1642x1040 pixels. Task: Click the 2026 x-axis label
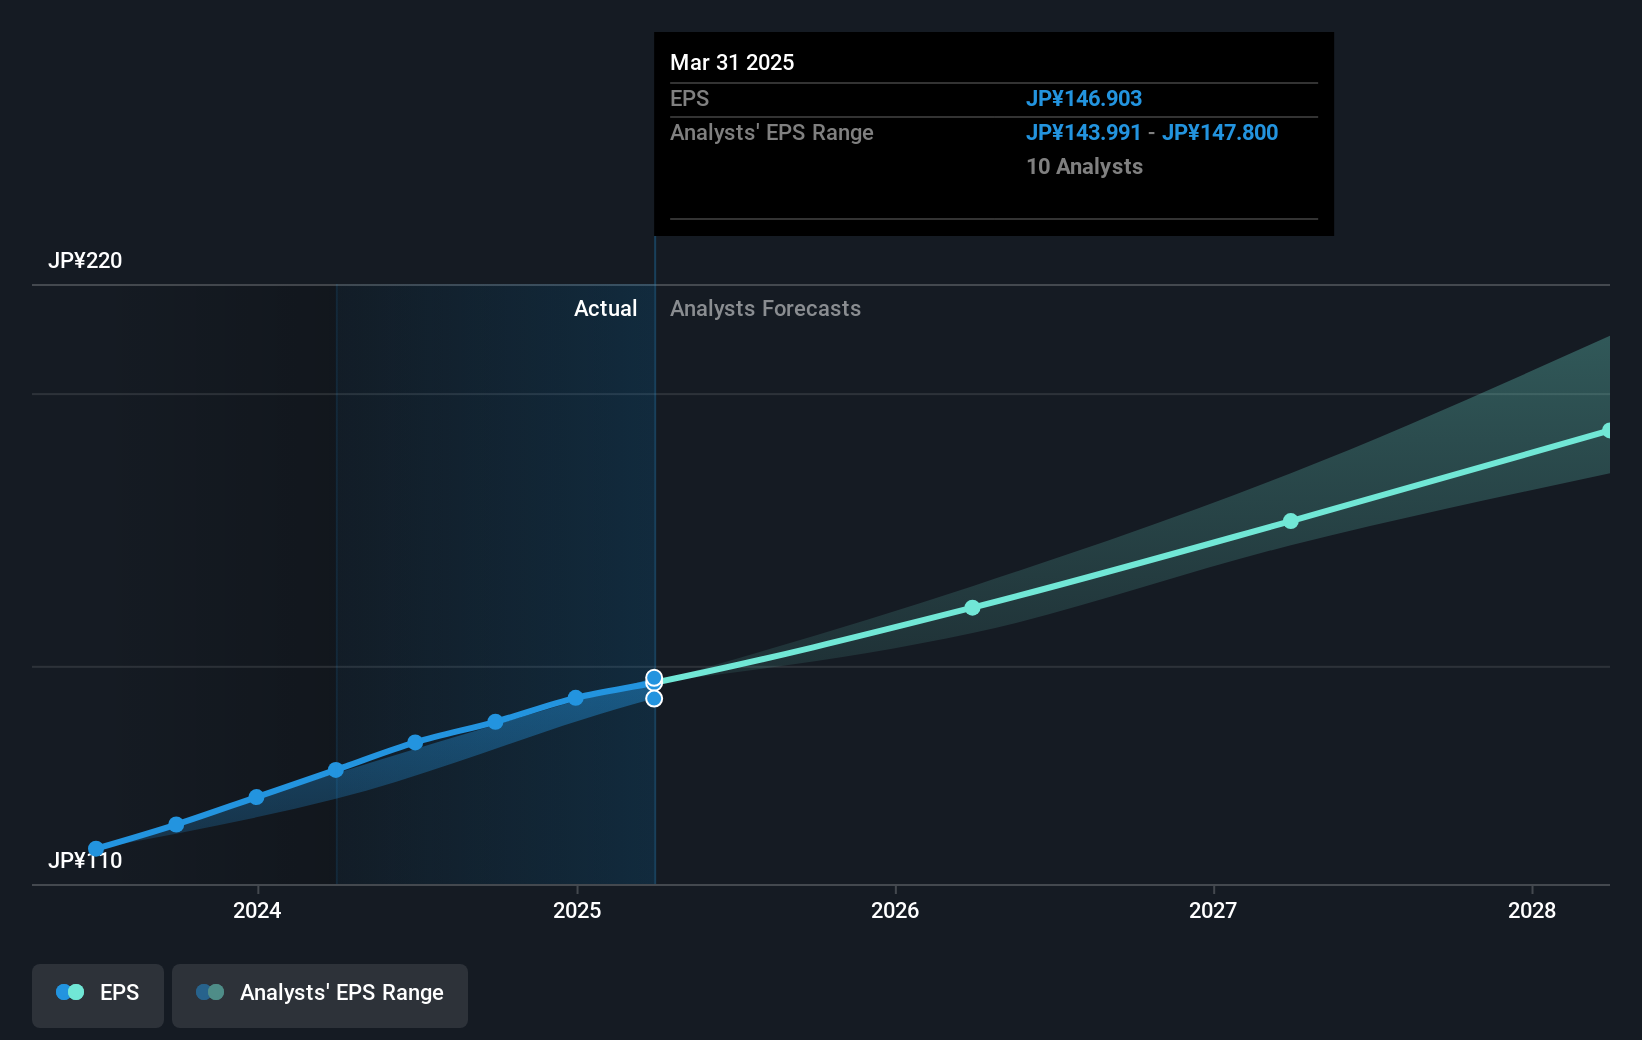click(895, 910)
